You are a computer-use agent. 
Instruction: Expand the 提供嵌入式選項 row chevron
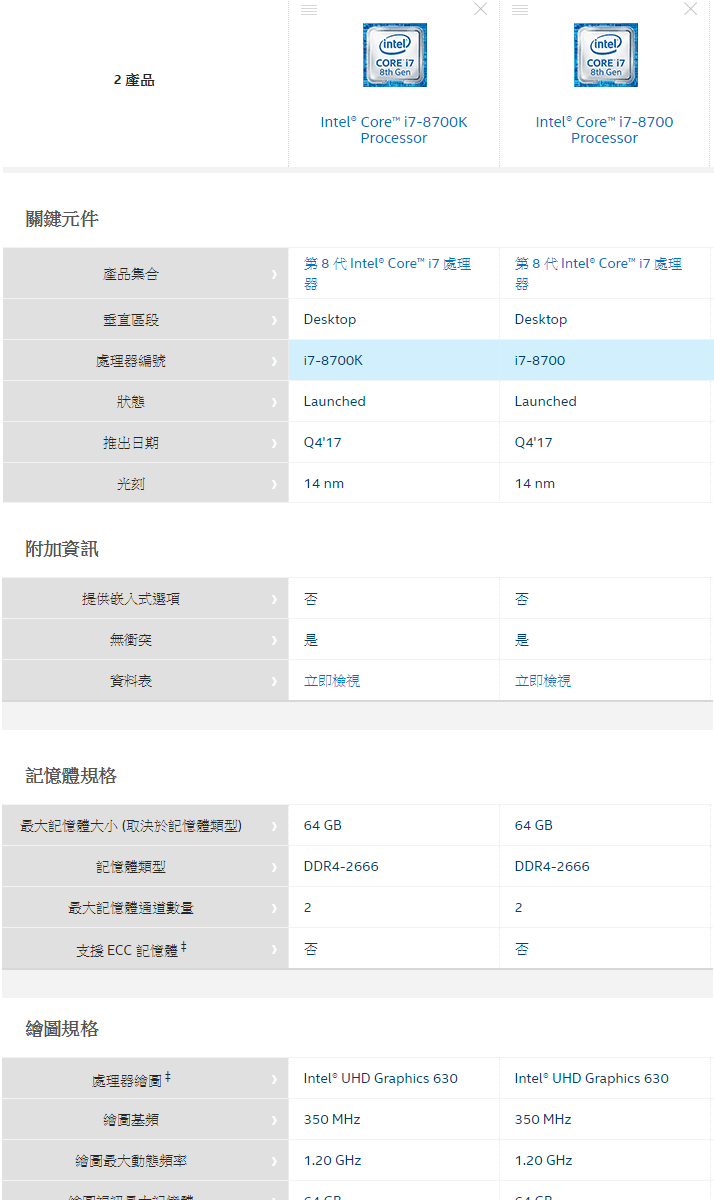click(274, 599)
